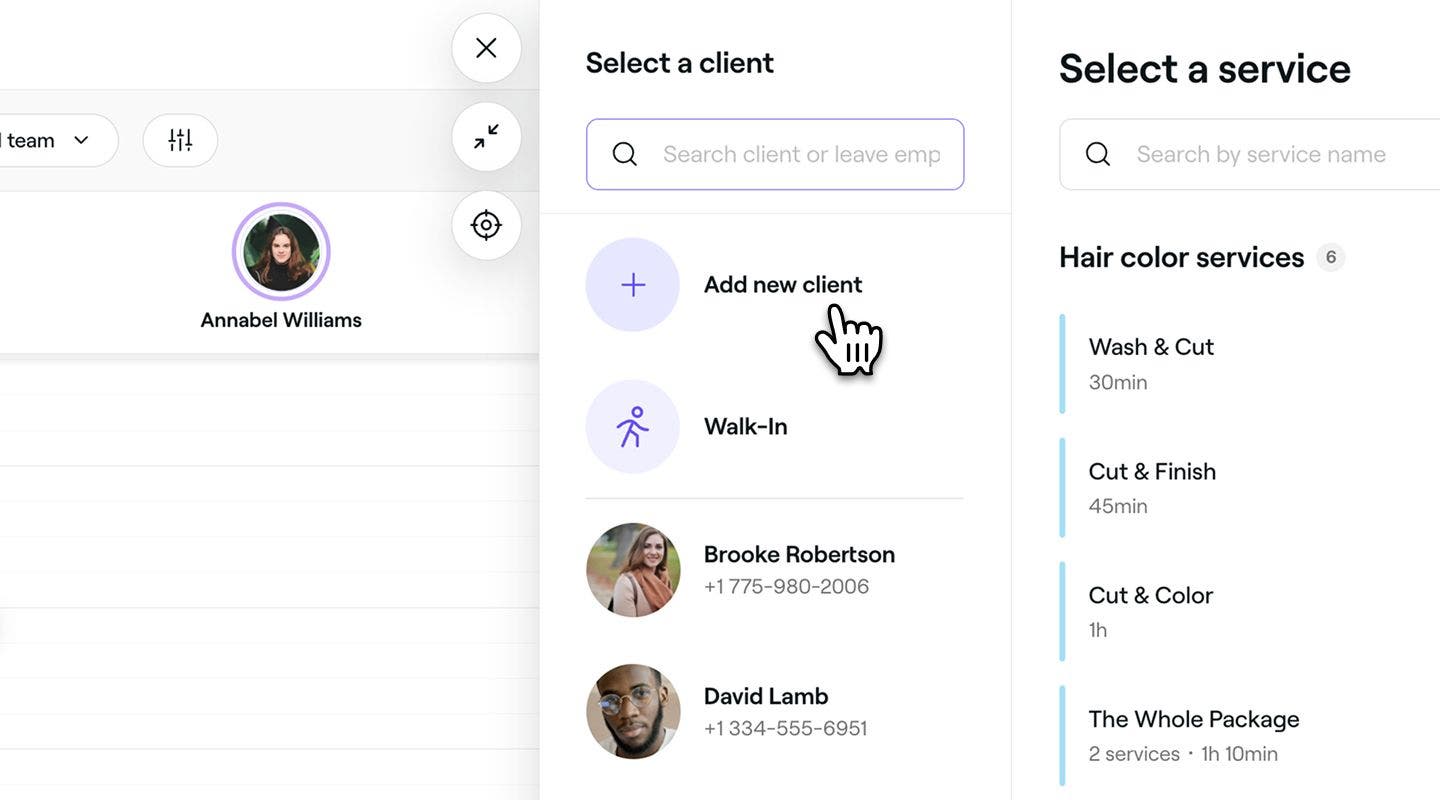
Task: Select the Wash & Cut service
Action: click(x=1250, y=364)
